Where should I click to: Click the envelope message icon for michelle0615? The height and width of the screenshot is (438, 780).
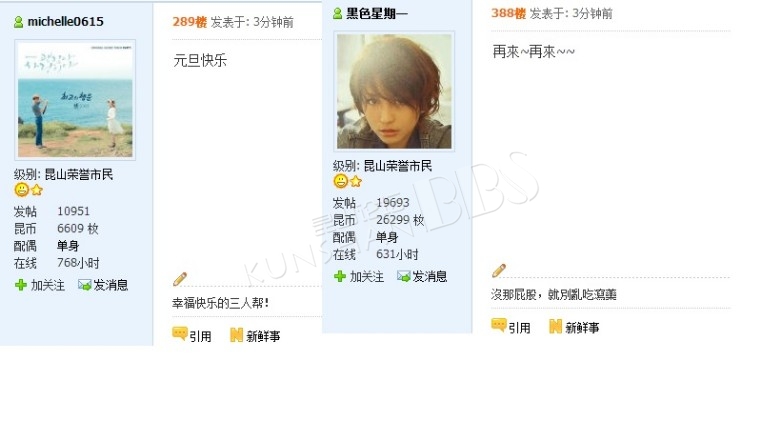pyautogui.click(x=85, y=285)
